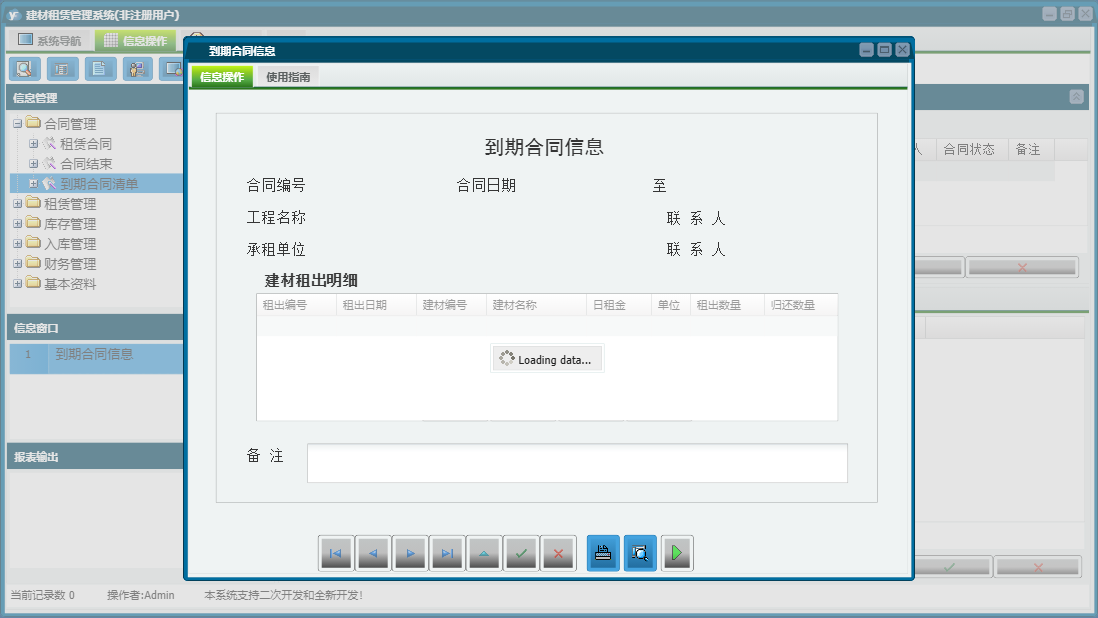The image size is (1098, 618).
Task: Print the expired contract report
Action: (603, 552)
